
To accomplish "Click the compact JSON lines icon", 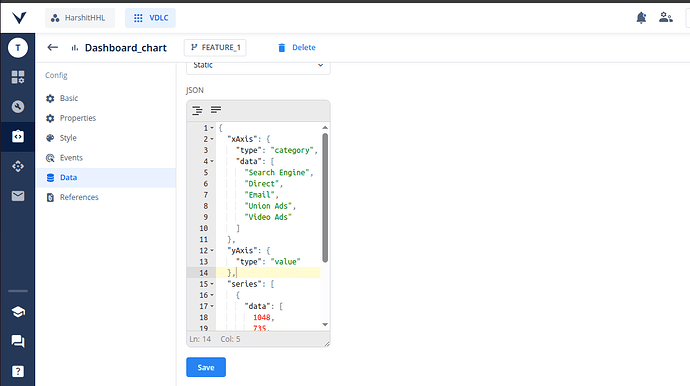I will tap(216, 110).
